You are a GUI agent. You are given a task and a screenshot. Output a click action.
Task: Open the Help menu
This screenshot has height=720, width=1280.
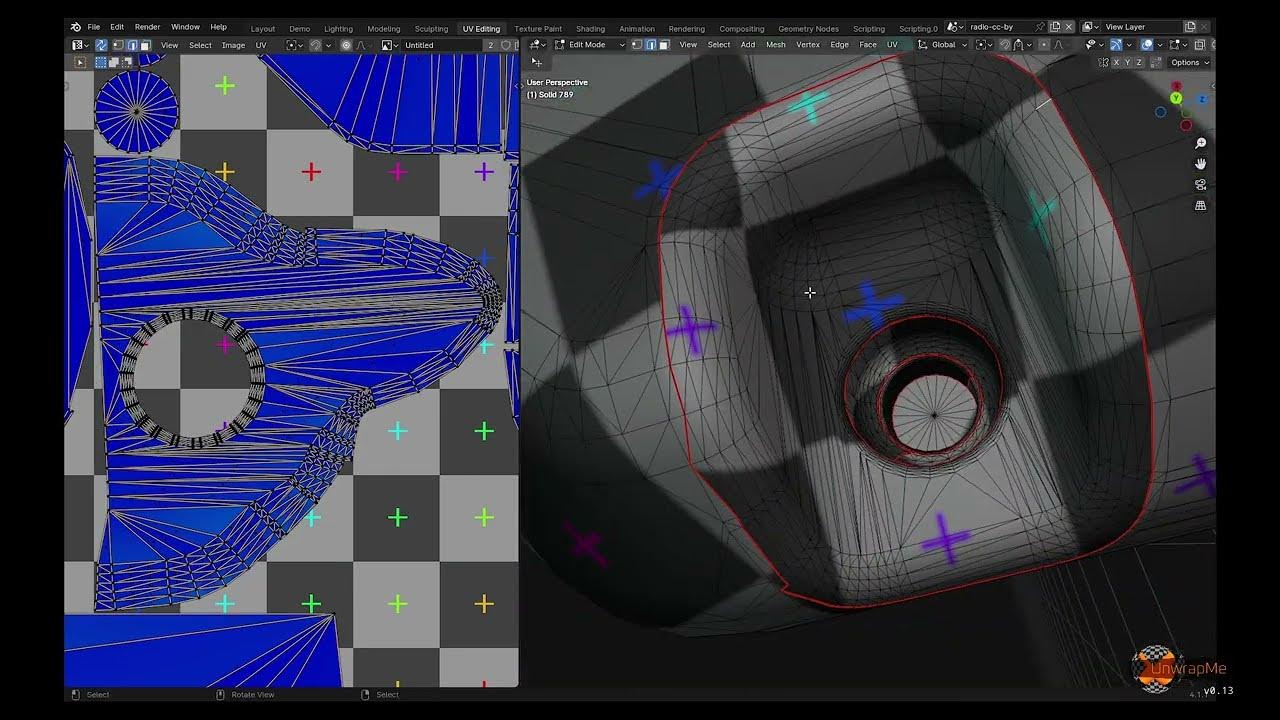coord(219,27)
